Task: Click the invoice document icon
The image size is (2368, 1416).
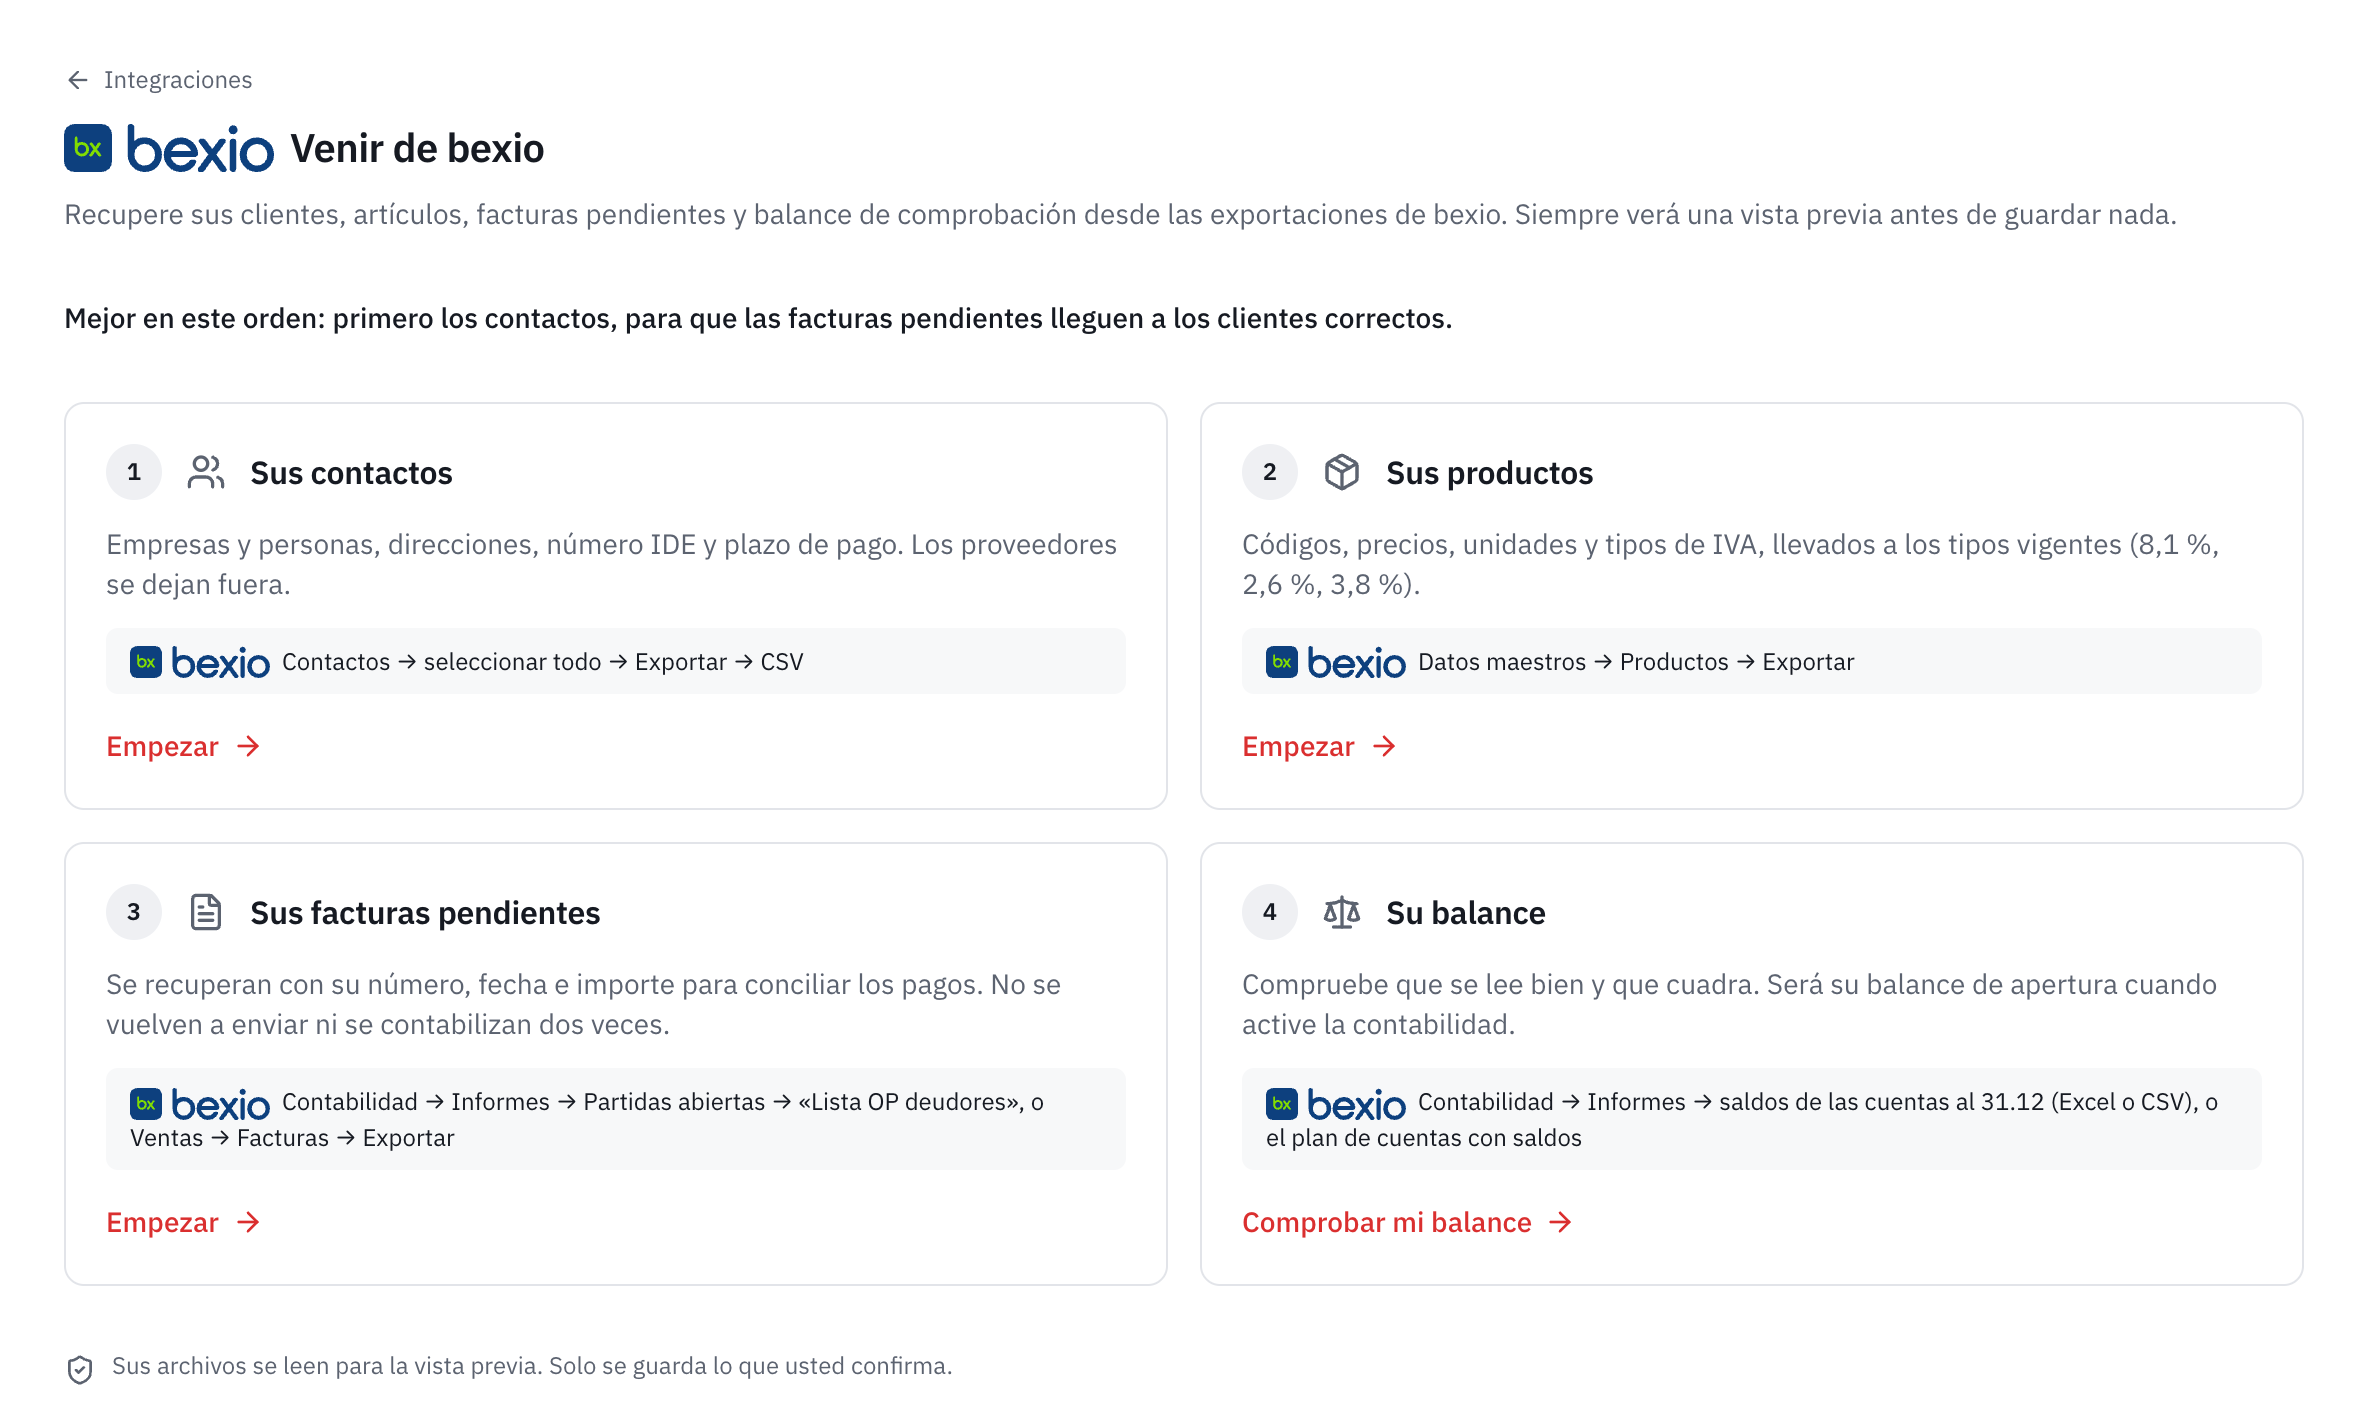Action: coord(206,912)
